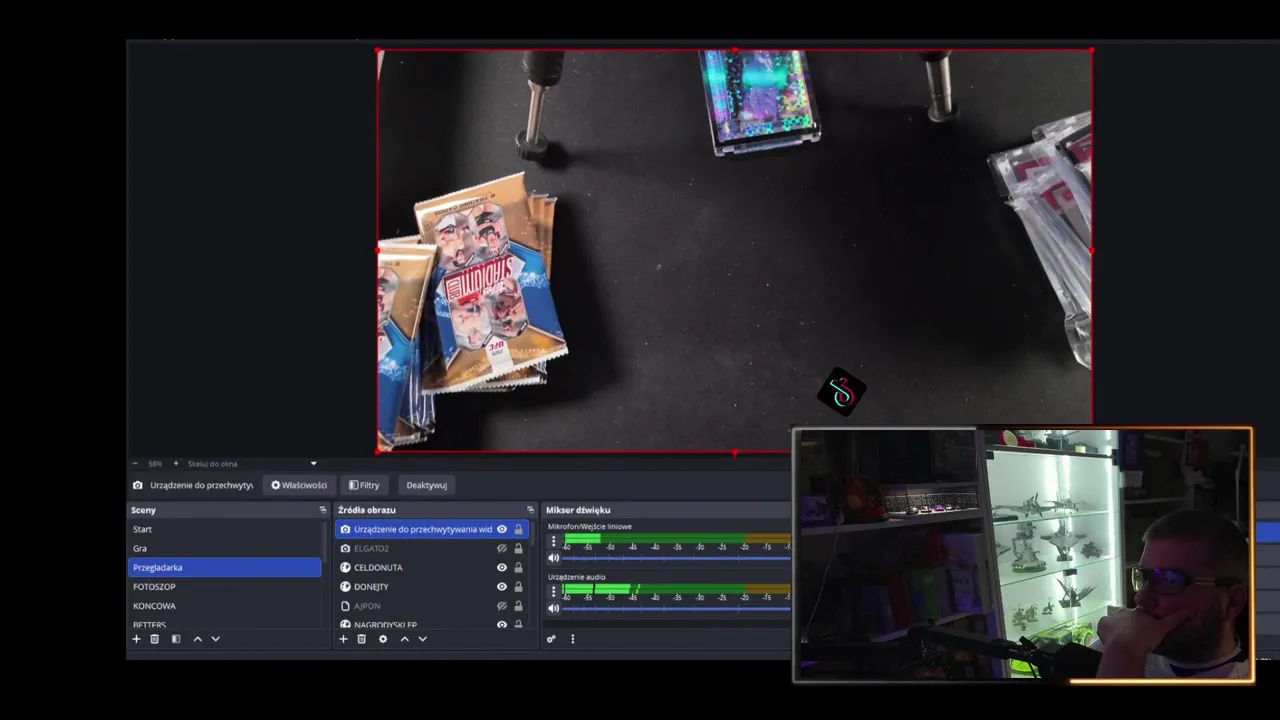Open Skaluj do okna scaling dropdown
The width and height of the screenshot is (1280, 720).
[313, 464]
